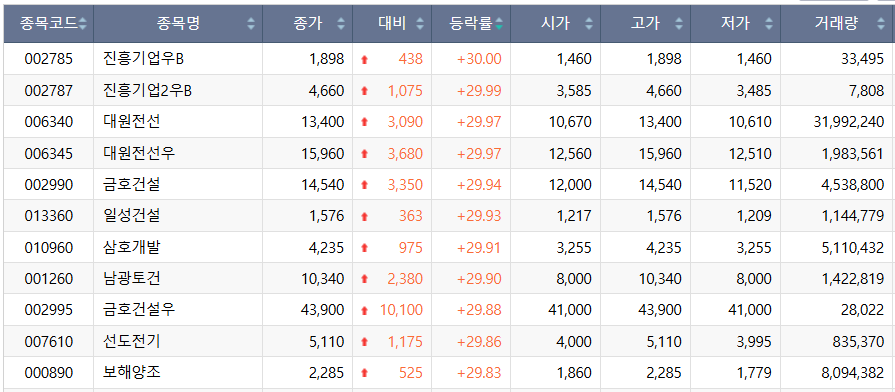Click 선도전기 low price 3,995
Image resolution: width=895 pixels, height=392 pixels.
coord(754,341)
